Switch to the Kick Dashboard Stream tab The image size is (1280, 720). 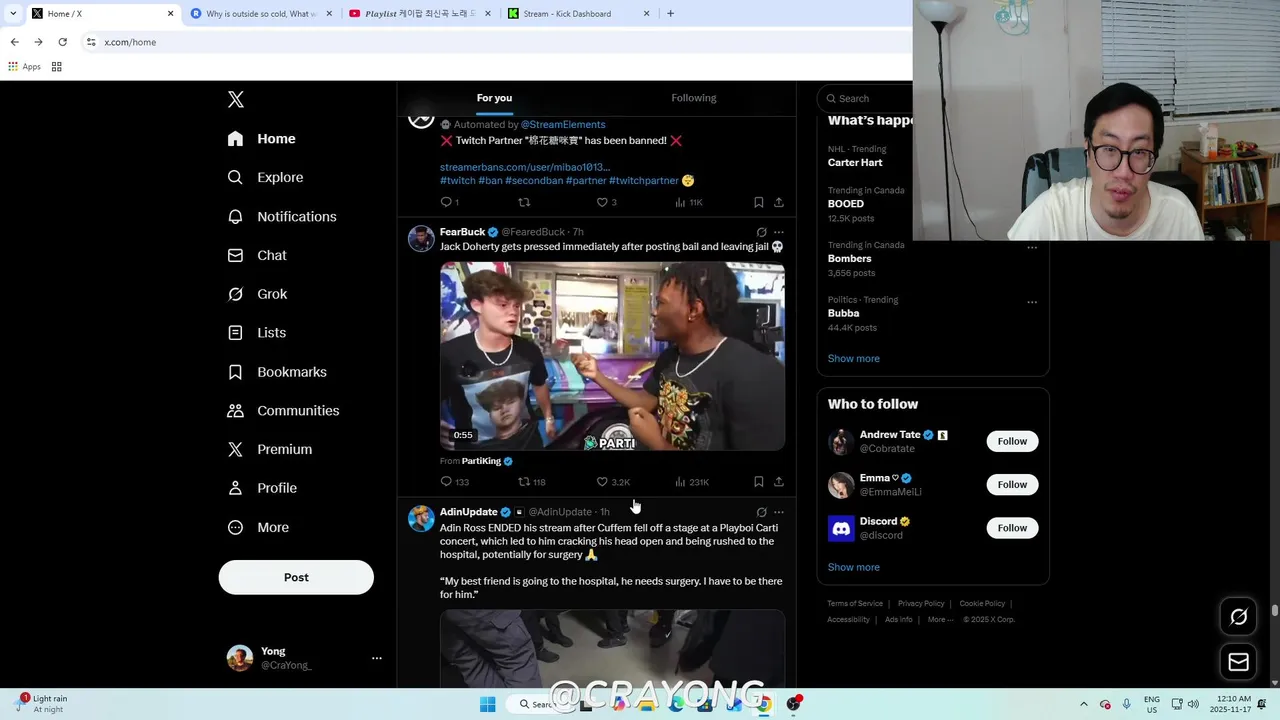tap(578, 14)
